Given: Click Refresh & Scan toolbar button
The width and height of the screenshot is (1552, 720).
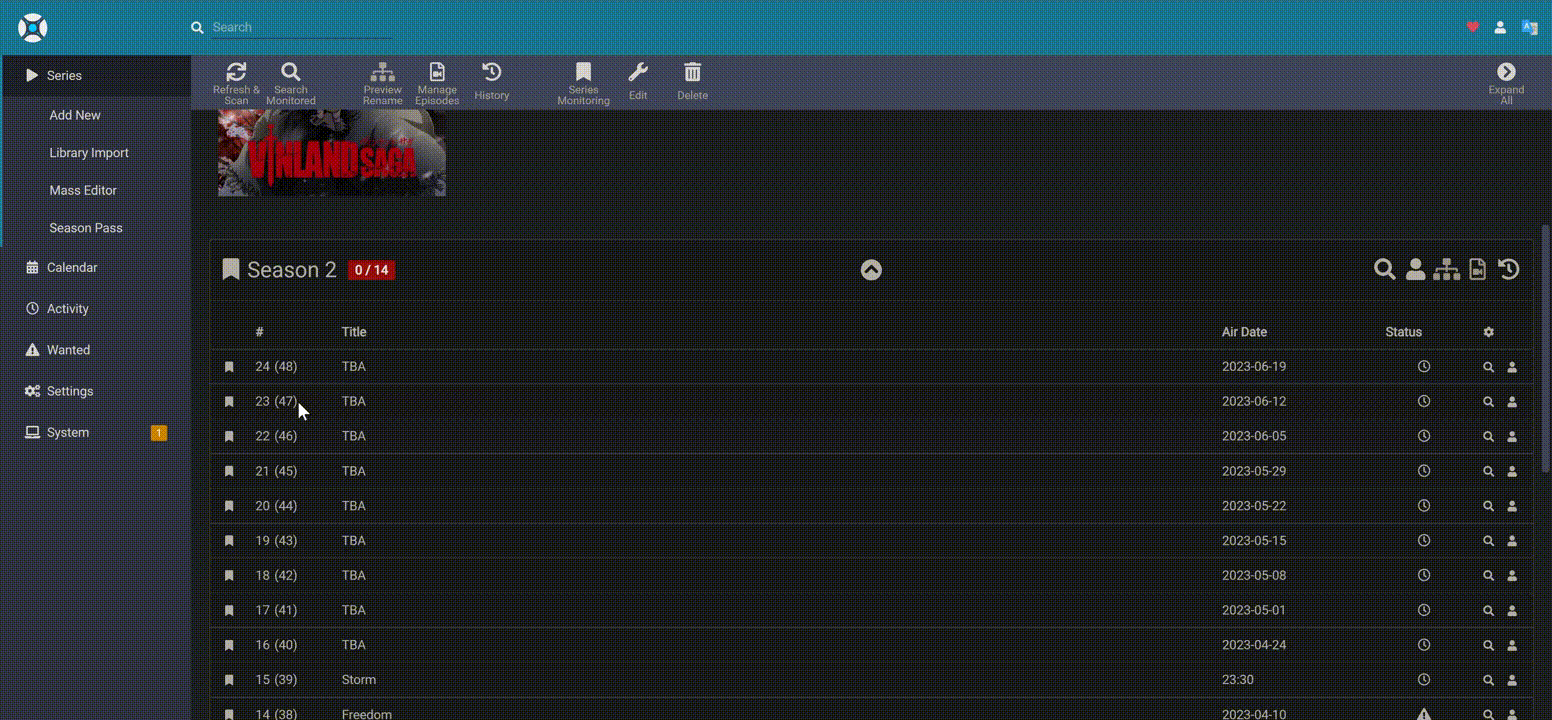Looking at the screenshot, I should [236, 83].
